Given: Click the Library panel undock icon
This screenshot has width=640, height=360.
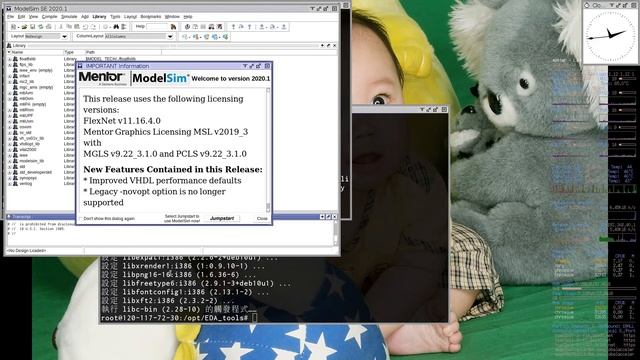Looking at the screenshot, I should (x=328, y=45).
